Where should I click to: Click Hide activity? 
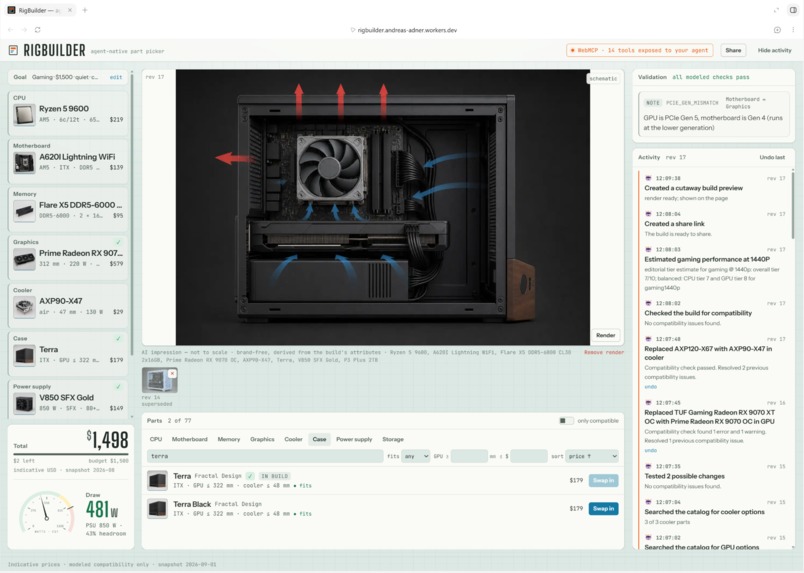[774, 50]
